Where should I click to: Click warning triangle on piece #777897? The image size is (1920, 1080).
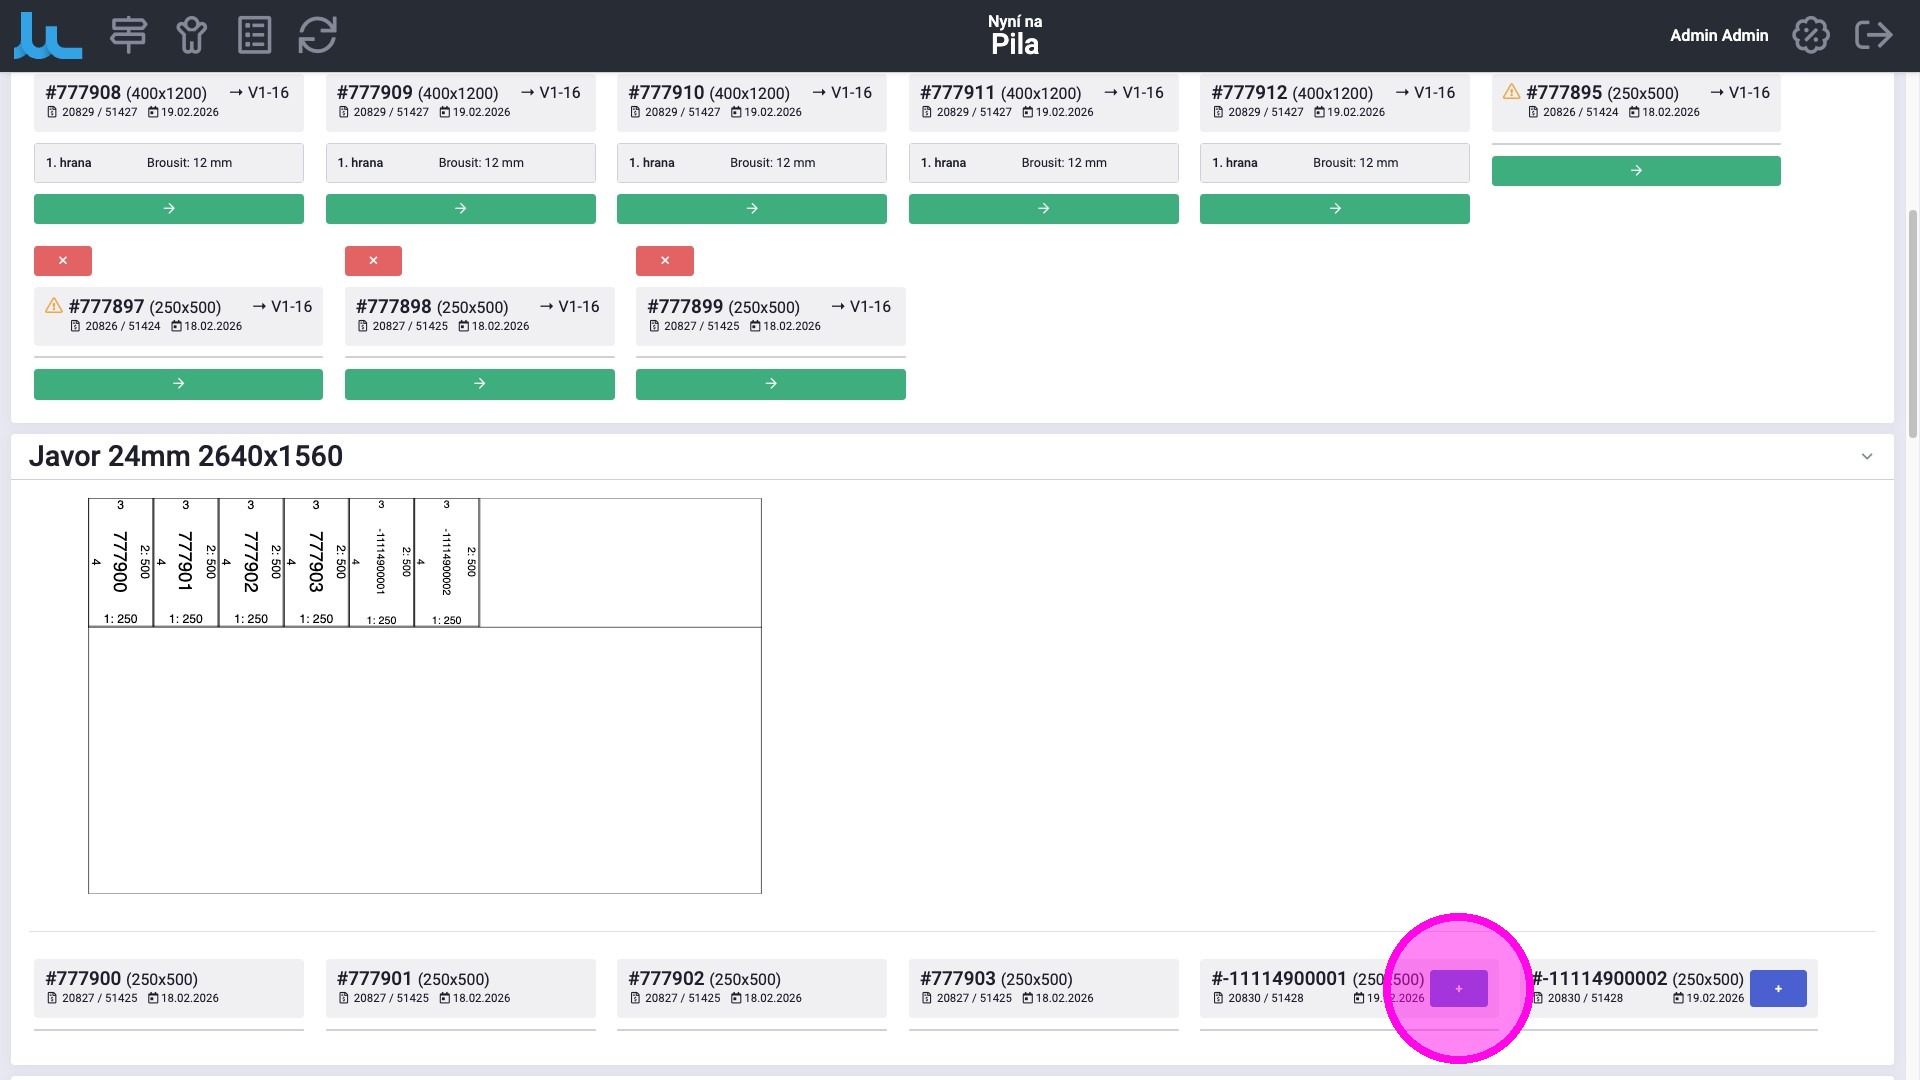tap(54, 306)
